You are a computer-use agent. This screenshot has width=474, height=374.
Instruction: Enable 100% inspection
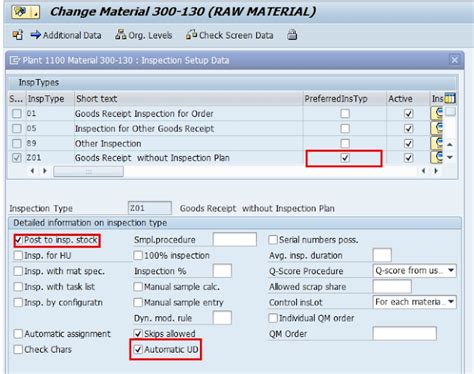pyautogui.click(x=138, y=256)
